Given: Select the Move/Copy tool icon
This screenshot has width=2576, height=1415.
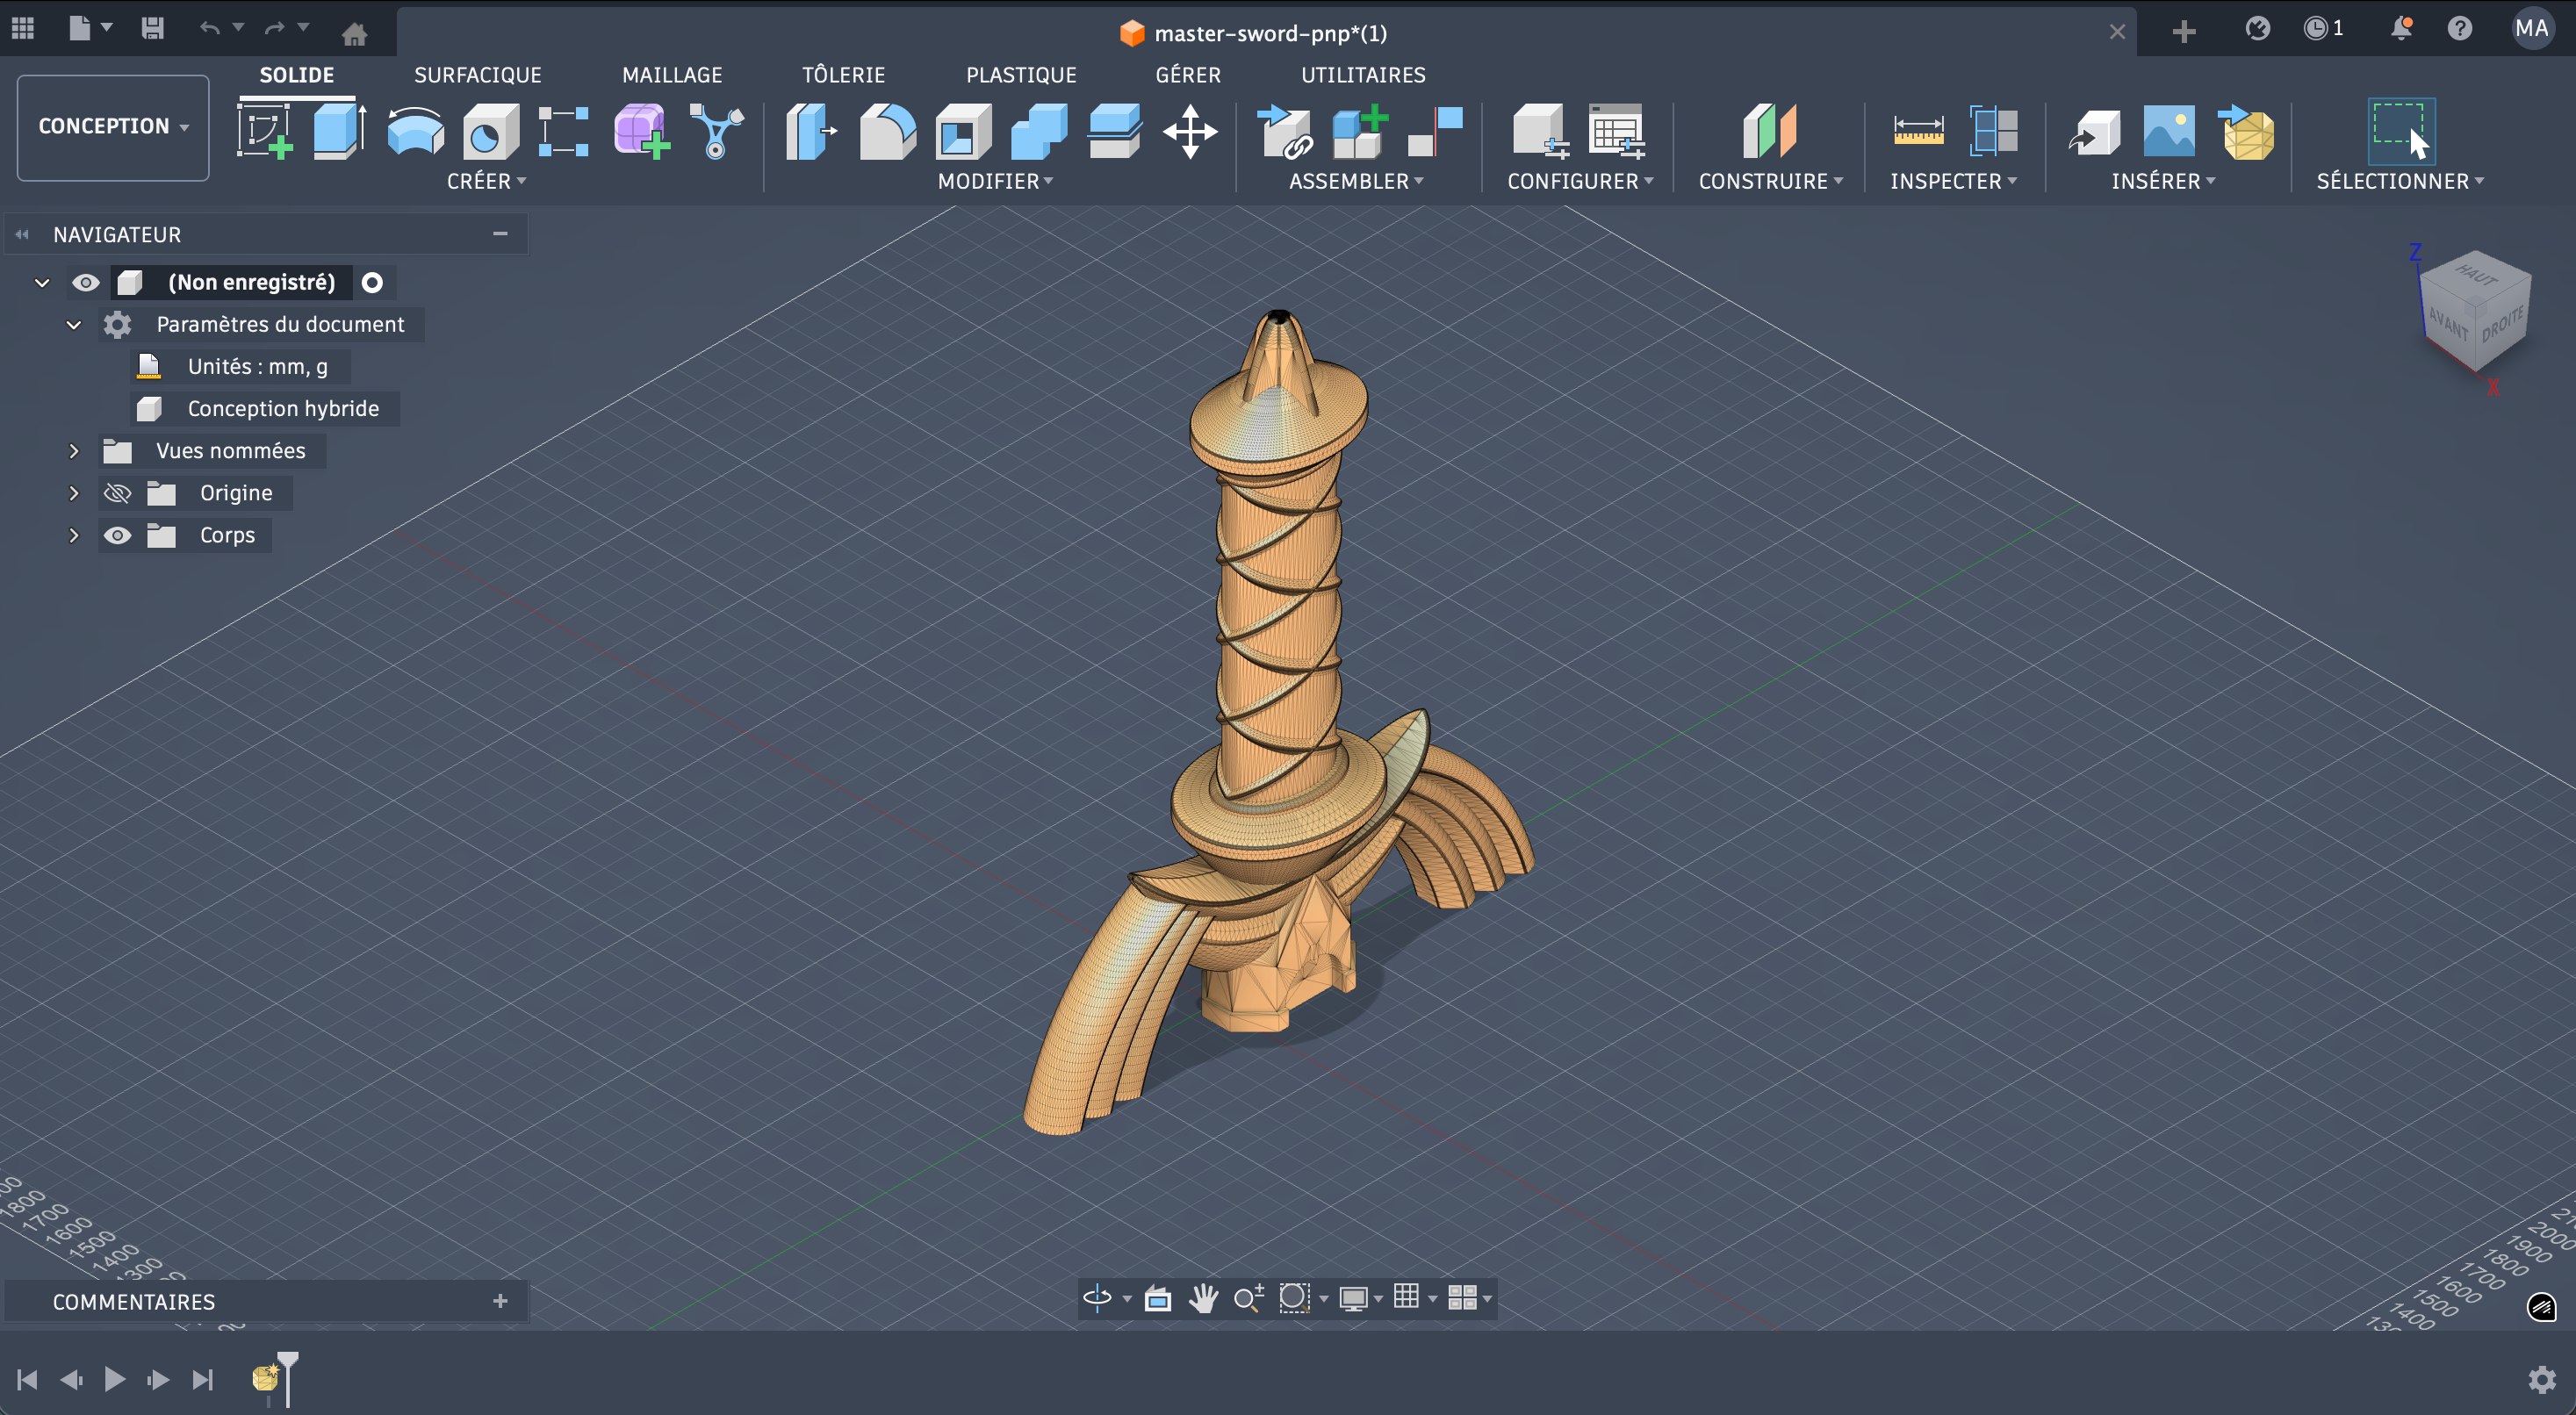Looking at the screenshot, I should point(1189,132).
